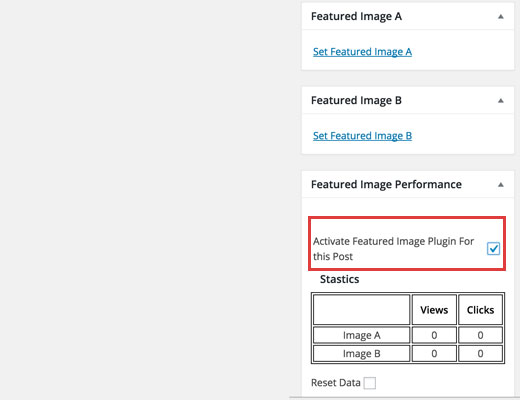The height and width of the screenshot is (400, 520).
Task: Click the Featured Image B panel title
Action: [356, 100]
